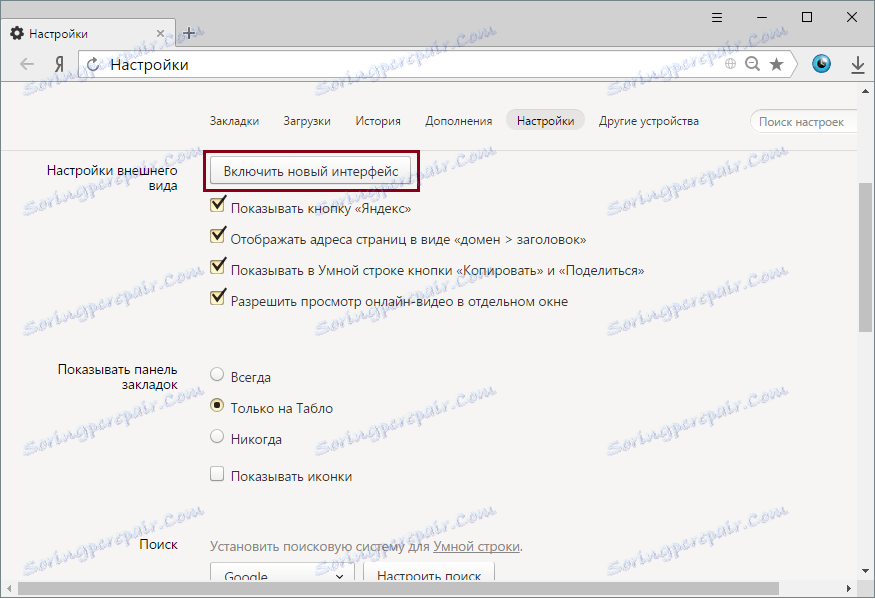Click the Поиск настроек search field
The image size is (875, 599).
pos(803,119)
